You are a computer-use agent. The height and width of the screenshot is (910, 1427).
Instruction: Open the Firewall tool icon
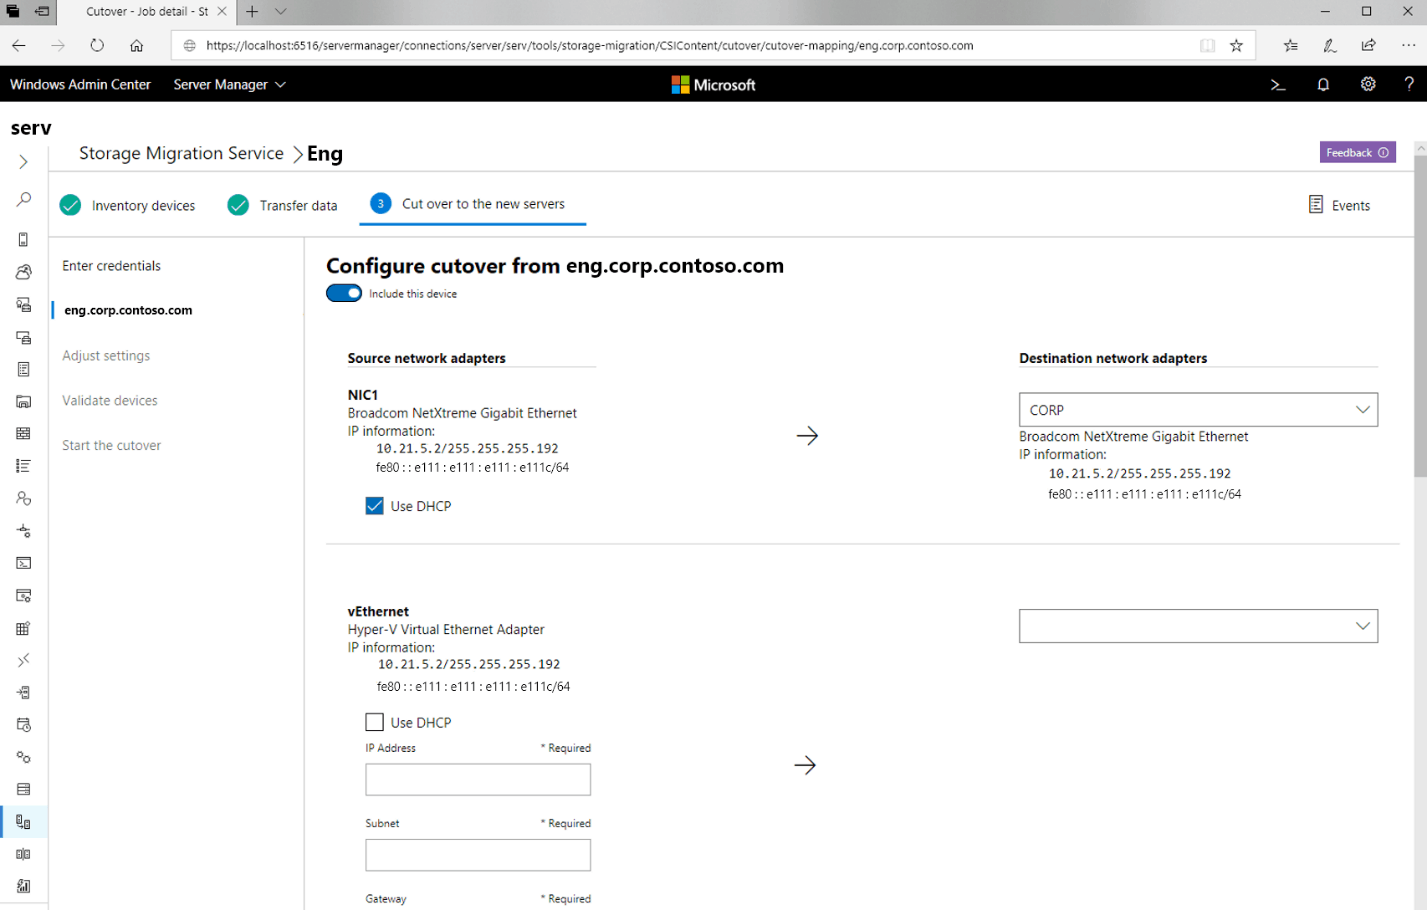(23, 434)
